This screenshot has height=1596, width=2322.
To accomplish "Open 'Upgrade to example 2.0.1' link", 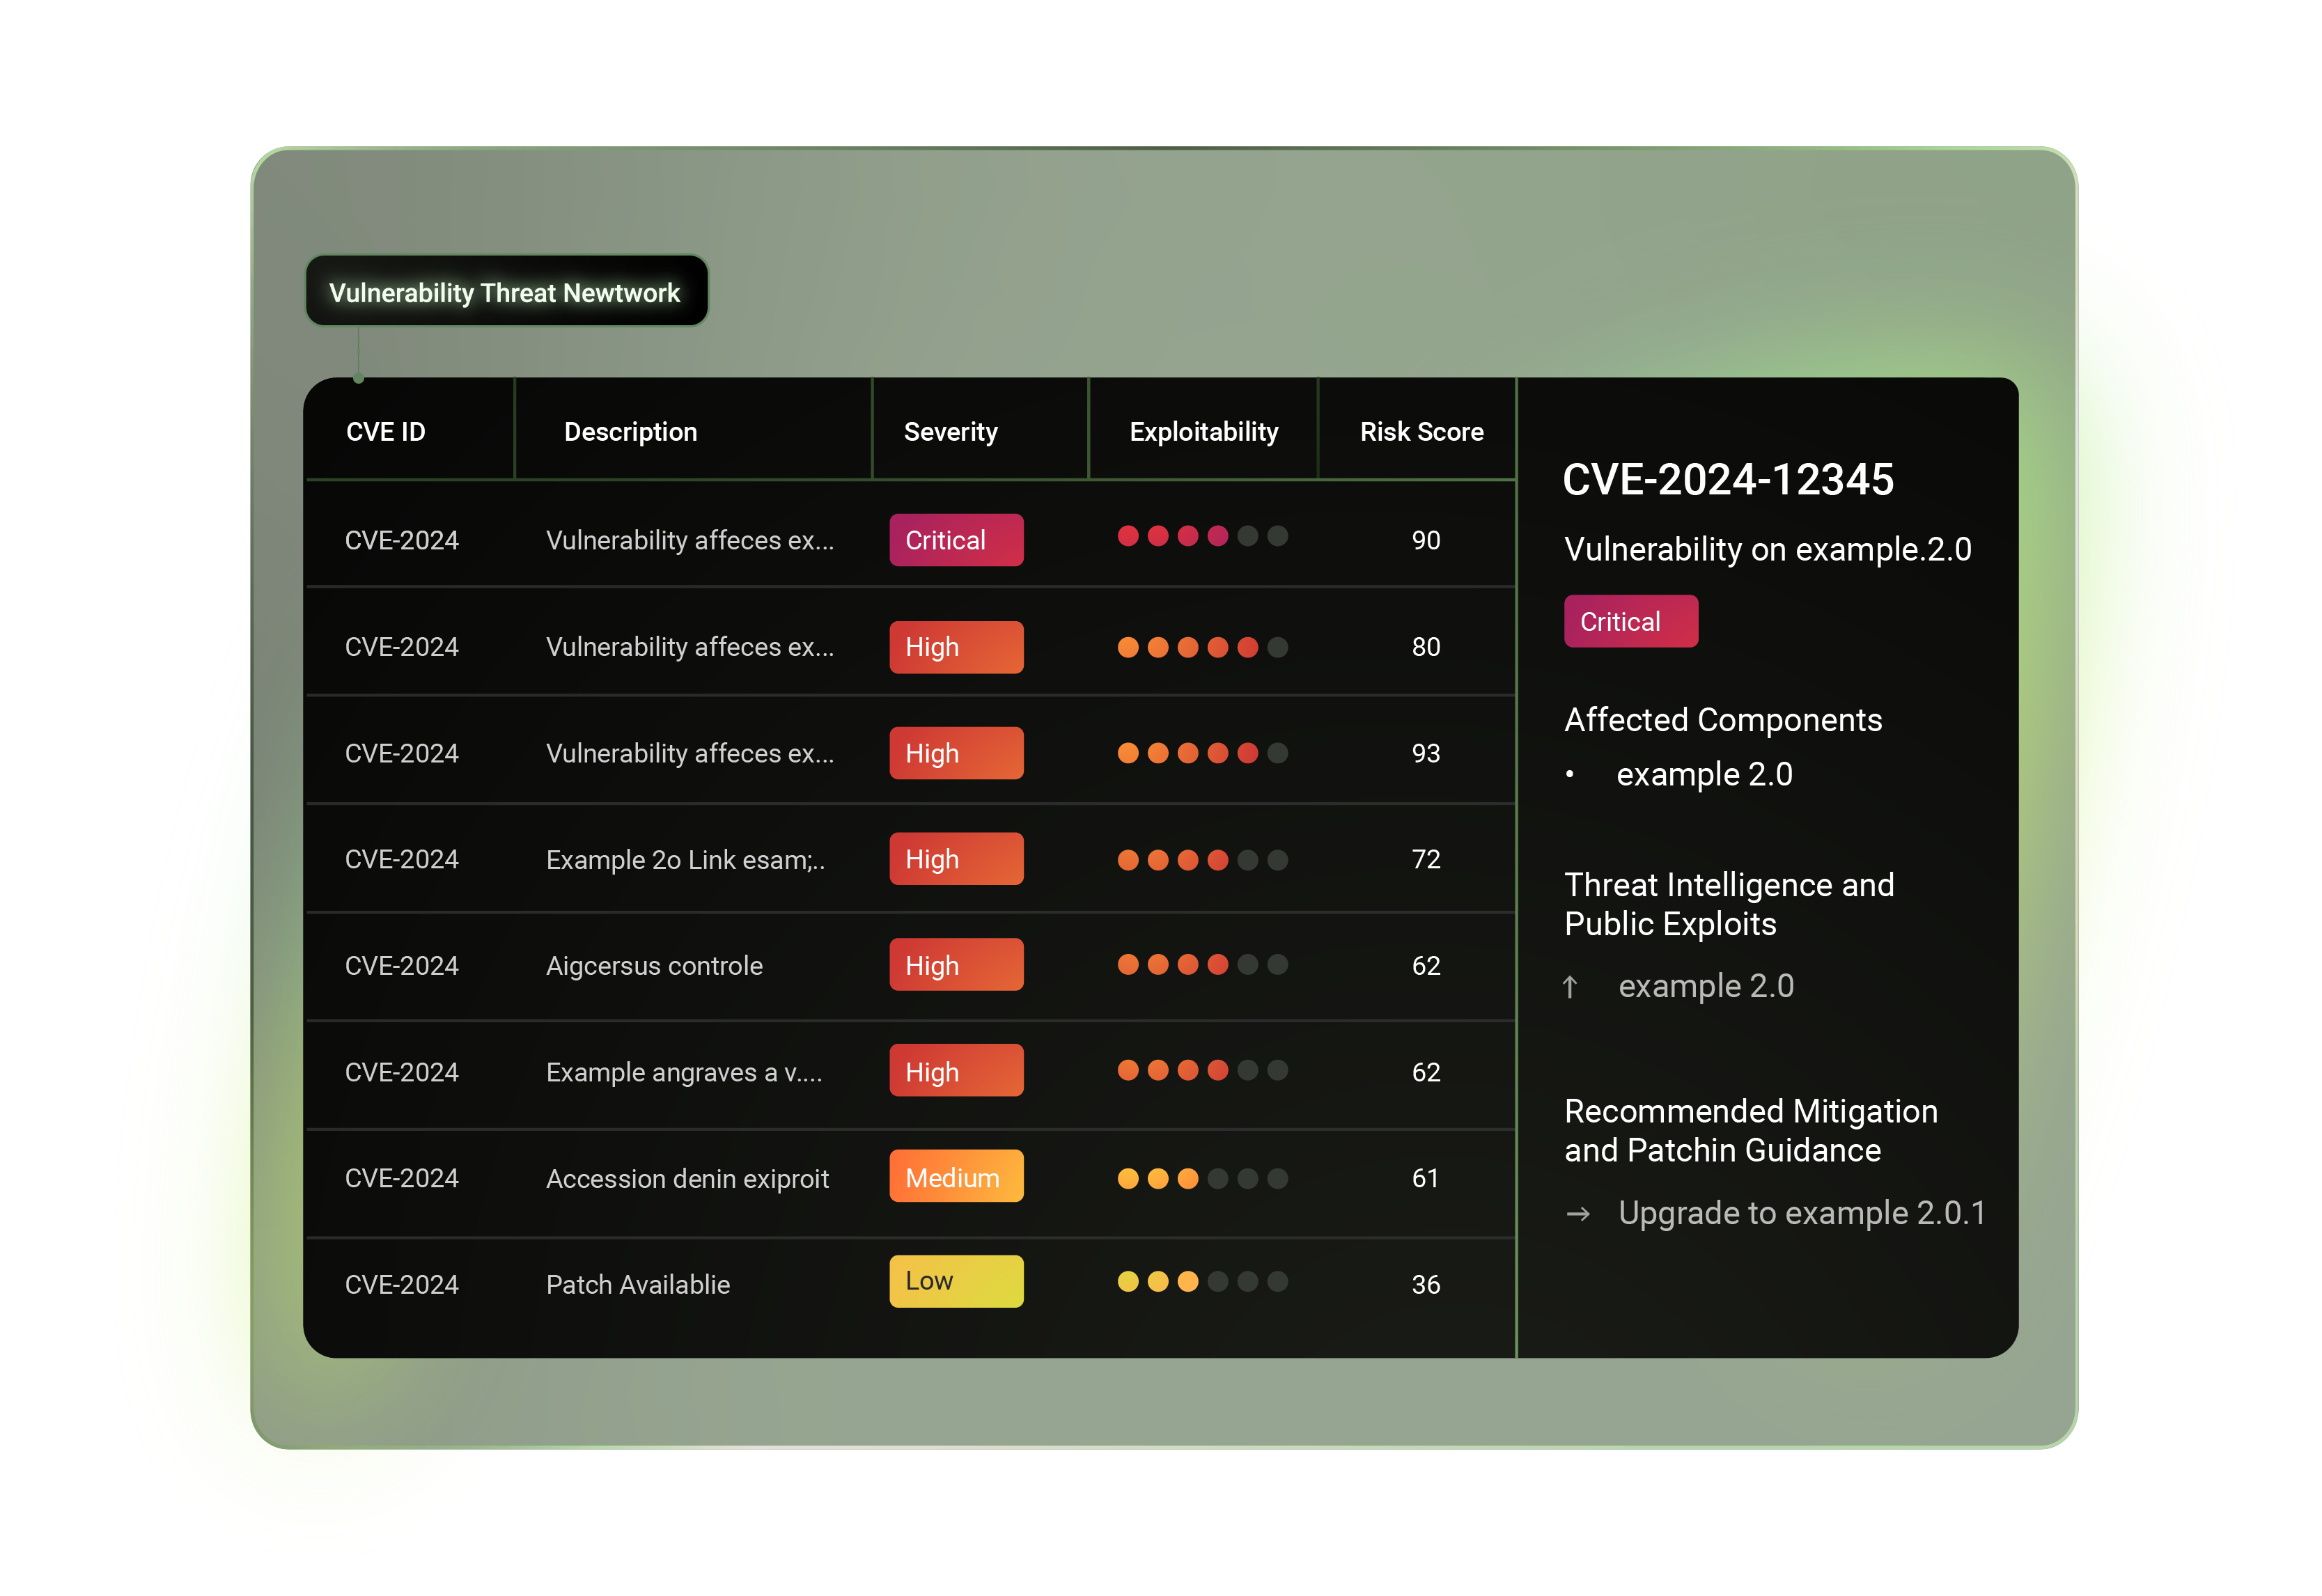I will [x=1802, y=1213].
